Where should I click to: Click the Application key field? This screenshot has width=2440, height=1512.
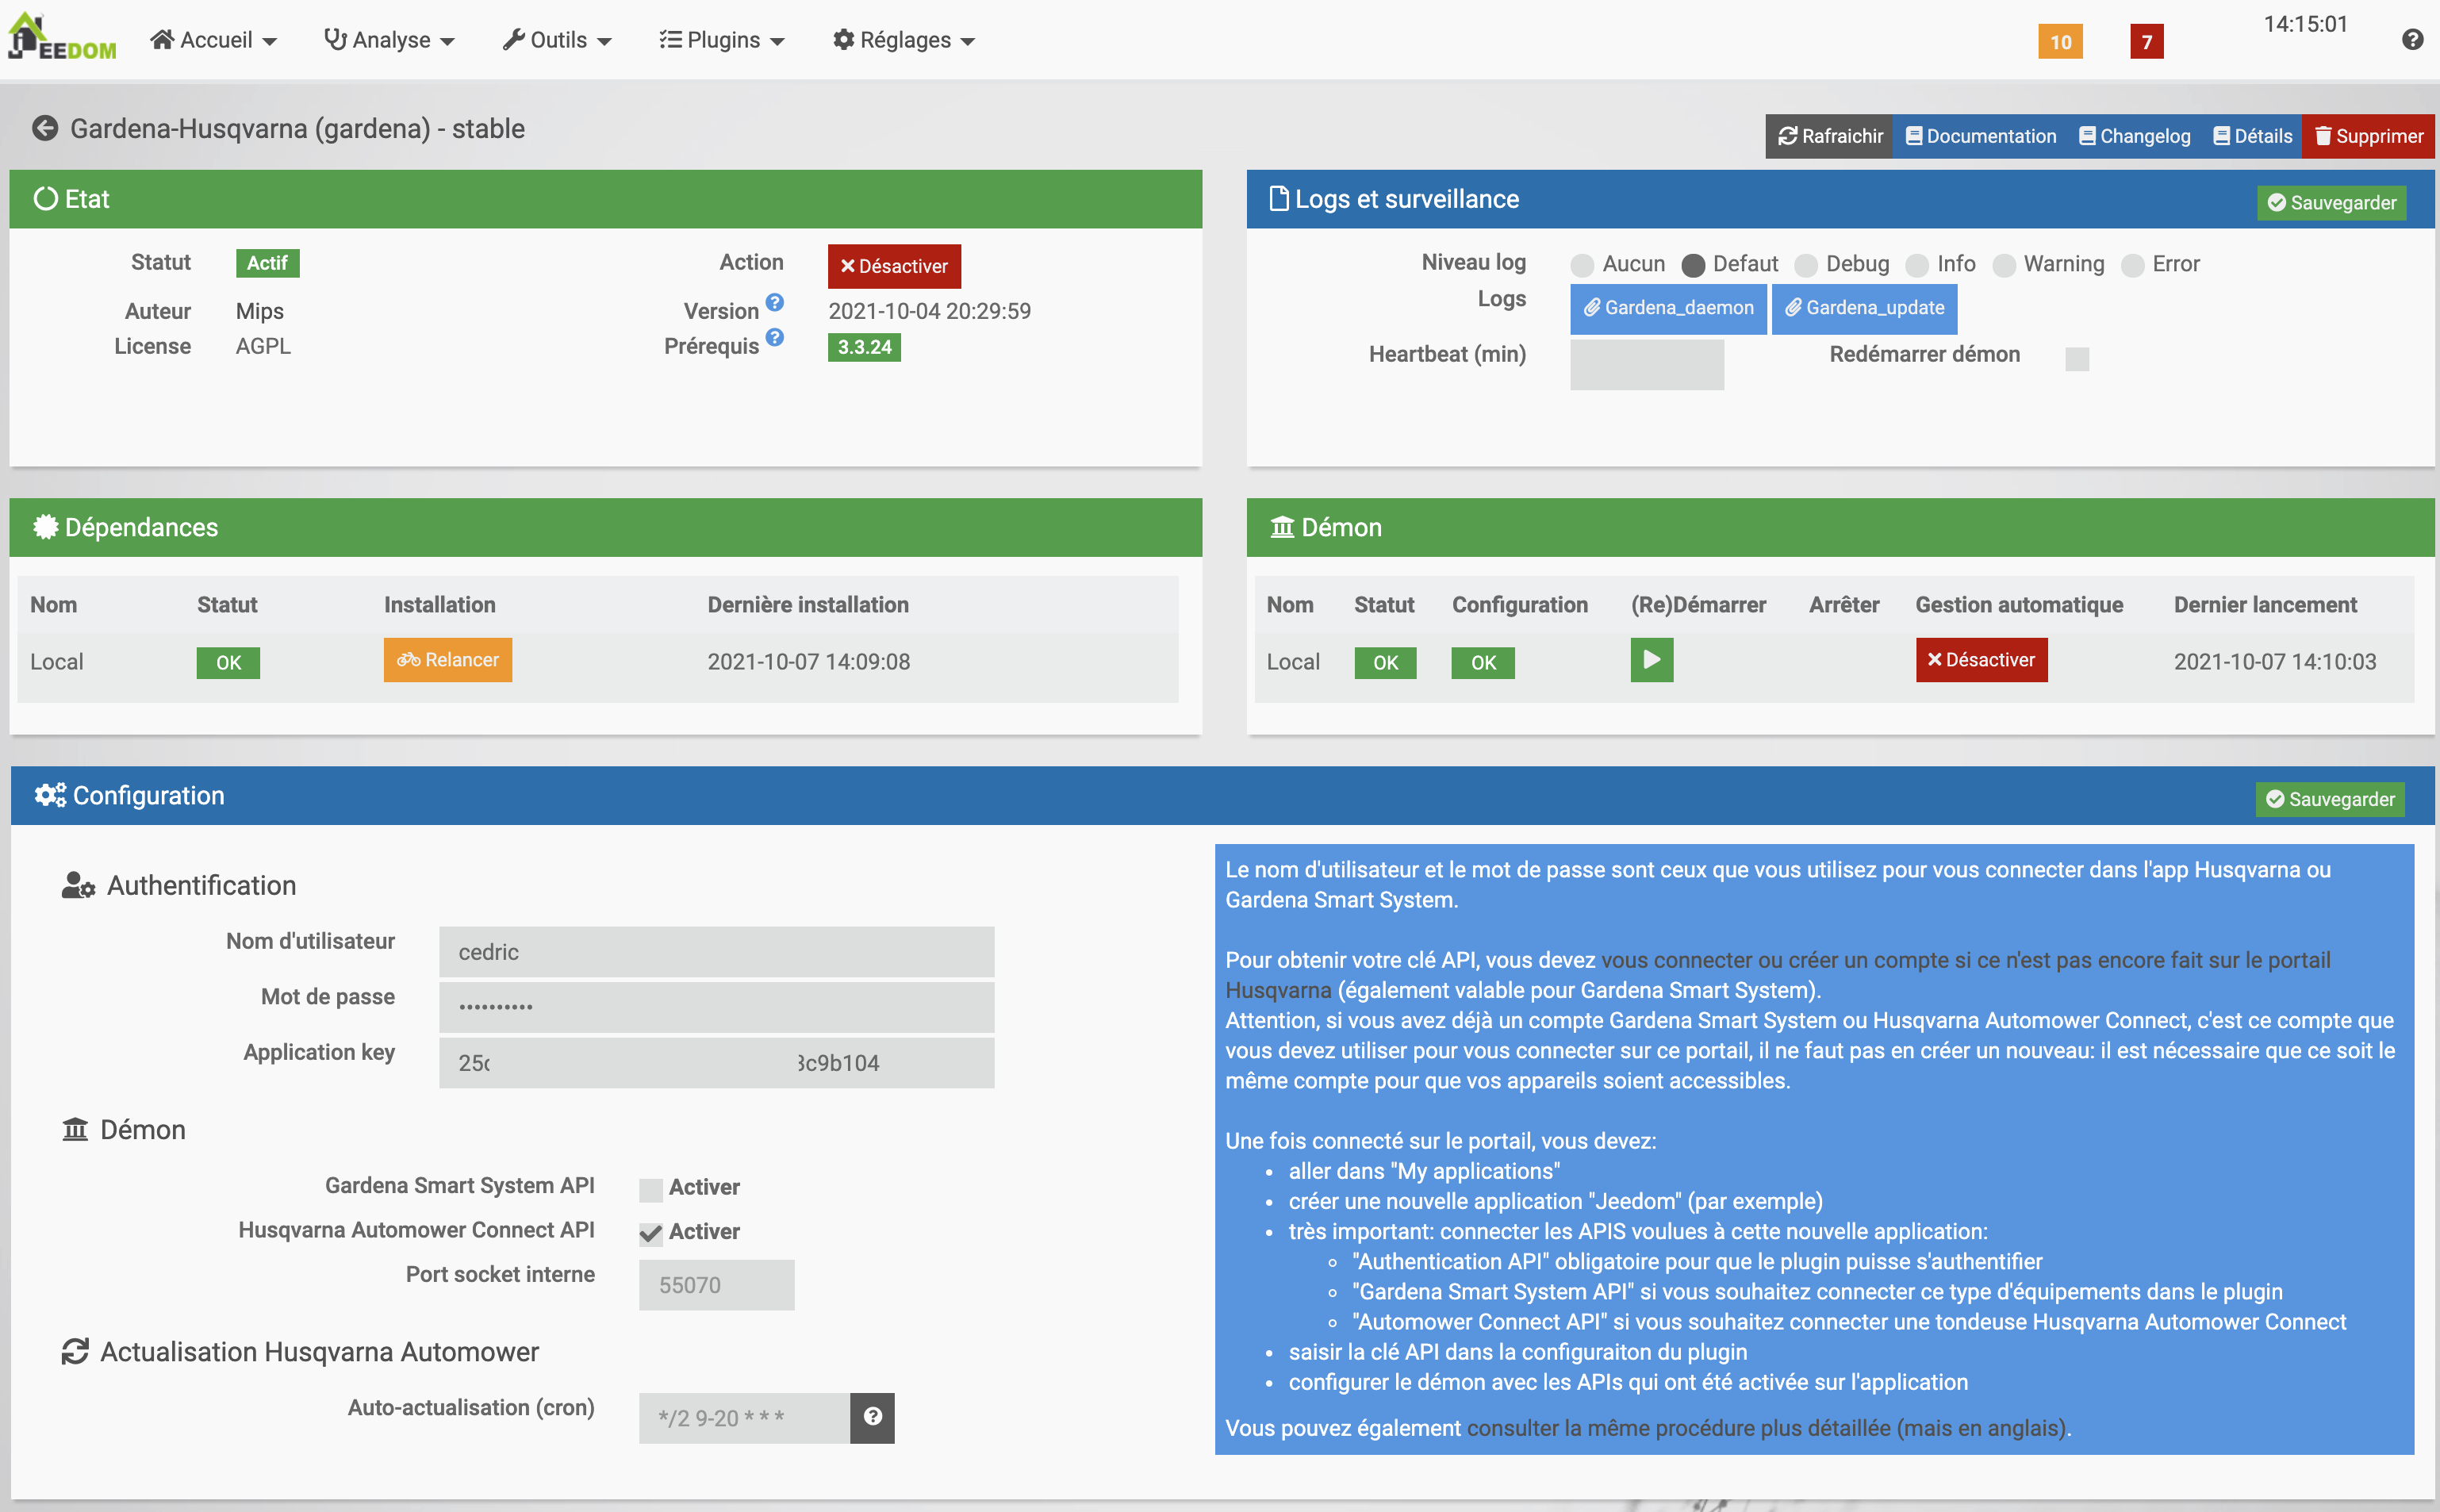716,1062
